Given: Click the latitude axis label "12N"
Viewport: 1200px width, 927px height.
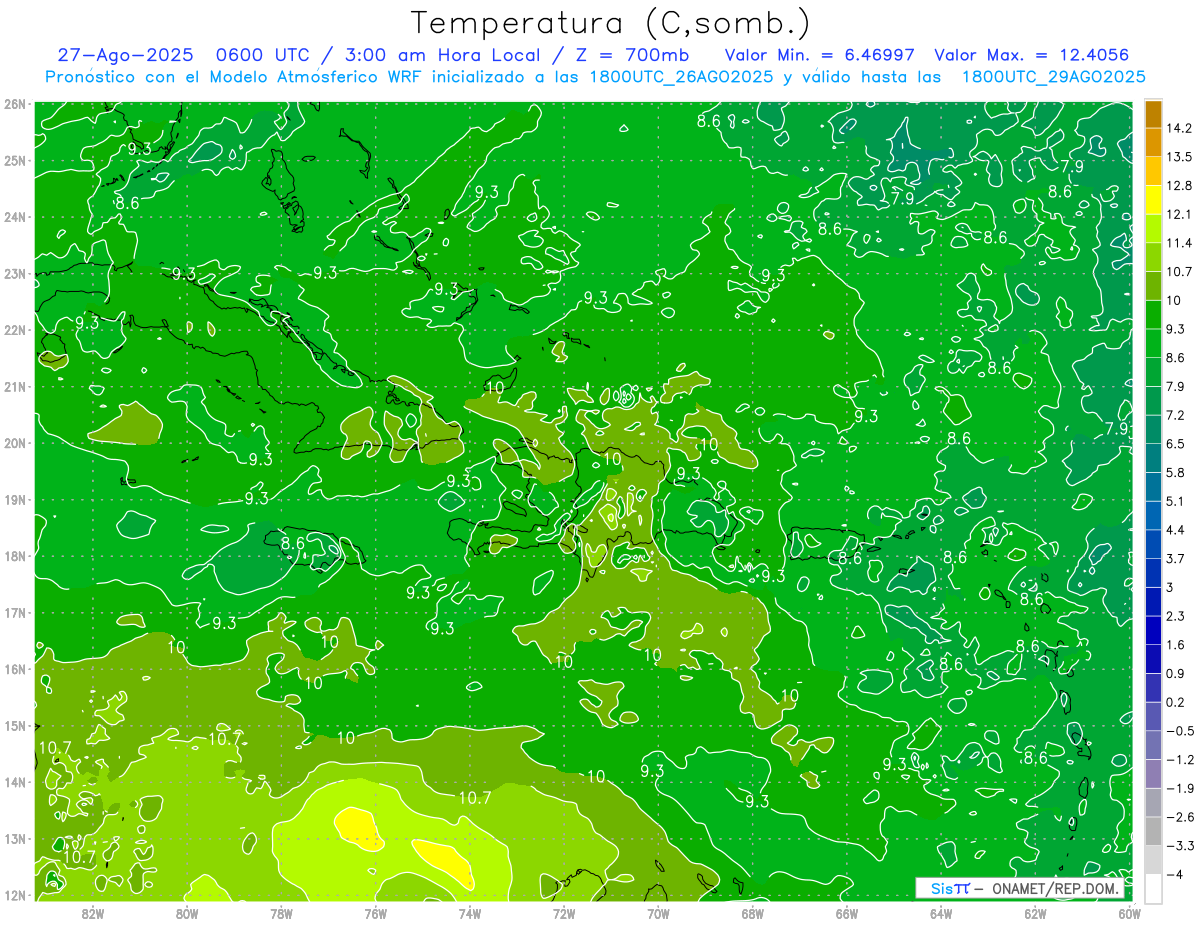Looking at the screenshot, I should point(14,895).
